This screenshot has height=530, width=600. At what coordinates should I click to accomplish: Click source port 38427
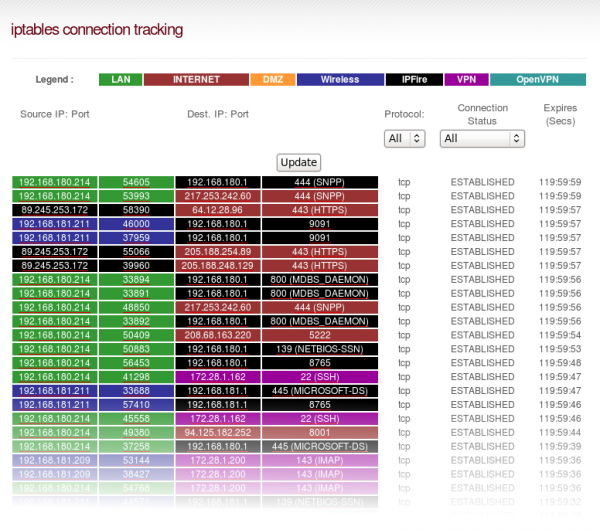pos(136,474)
